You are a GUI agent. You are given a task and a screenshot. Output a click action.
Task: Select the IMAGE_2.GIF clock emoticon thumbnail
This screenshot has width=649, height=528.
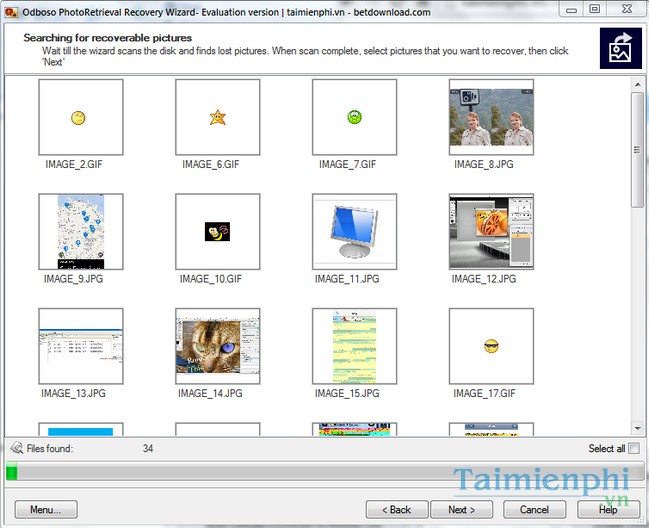80,118
